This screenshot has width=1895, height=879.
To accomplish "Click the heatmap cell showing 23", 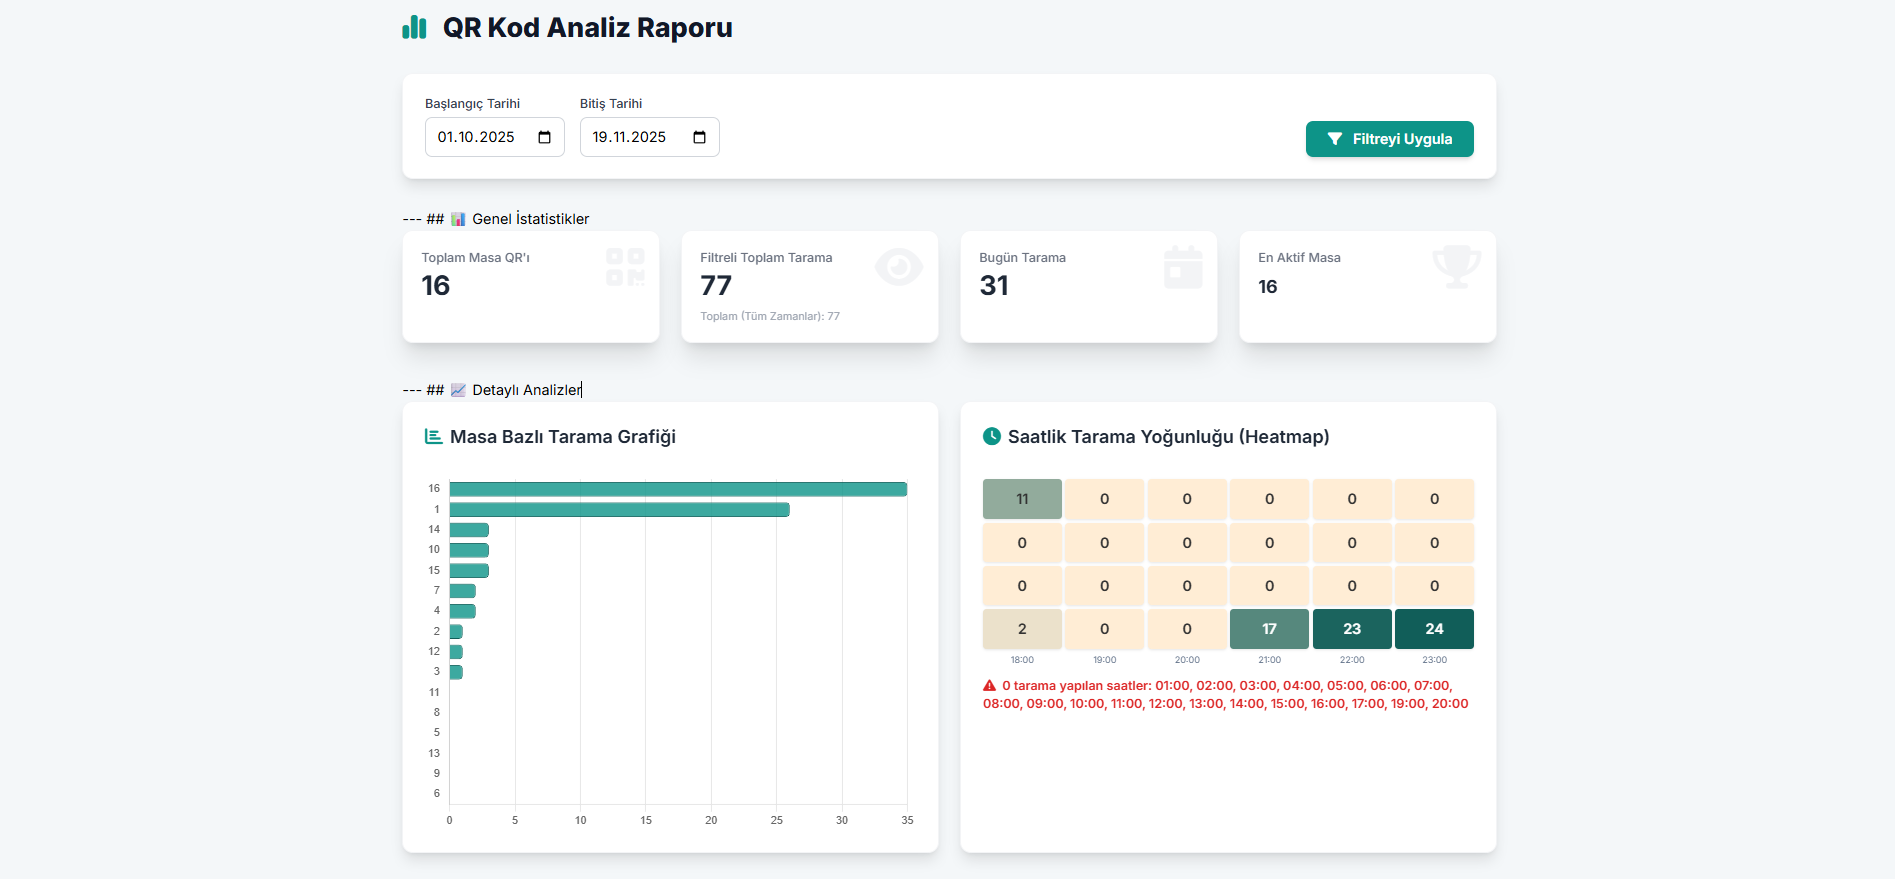I will click(x=1351, y=629).
